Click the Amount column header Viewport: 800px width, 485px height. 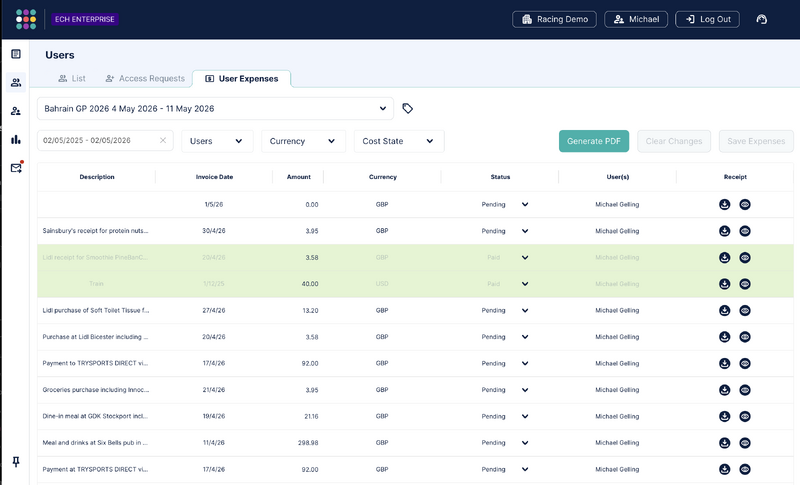[x=298, y=177]
